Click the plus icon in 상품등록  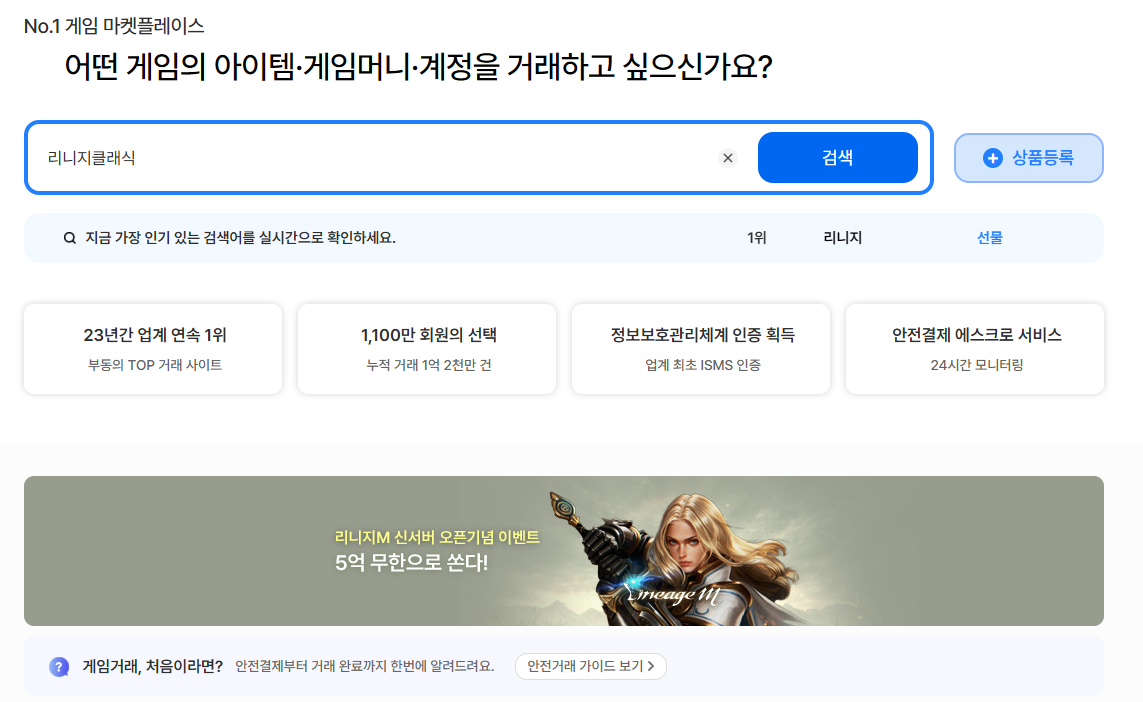click(x=993, y=158)
